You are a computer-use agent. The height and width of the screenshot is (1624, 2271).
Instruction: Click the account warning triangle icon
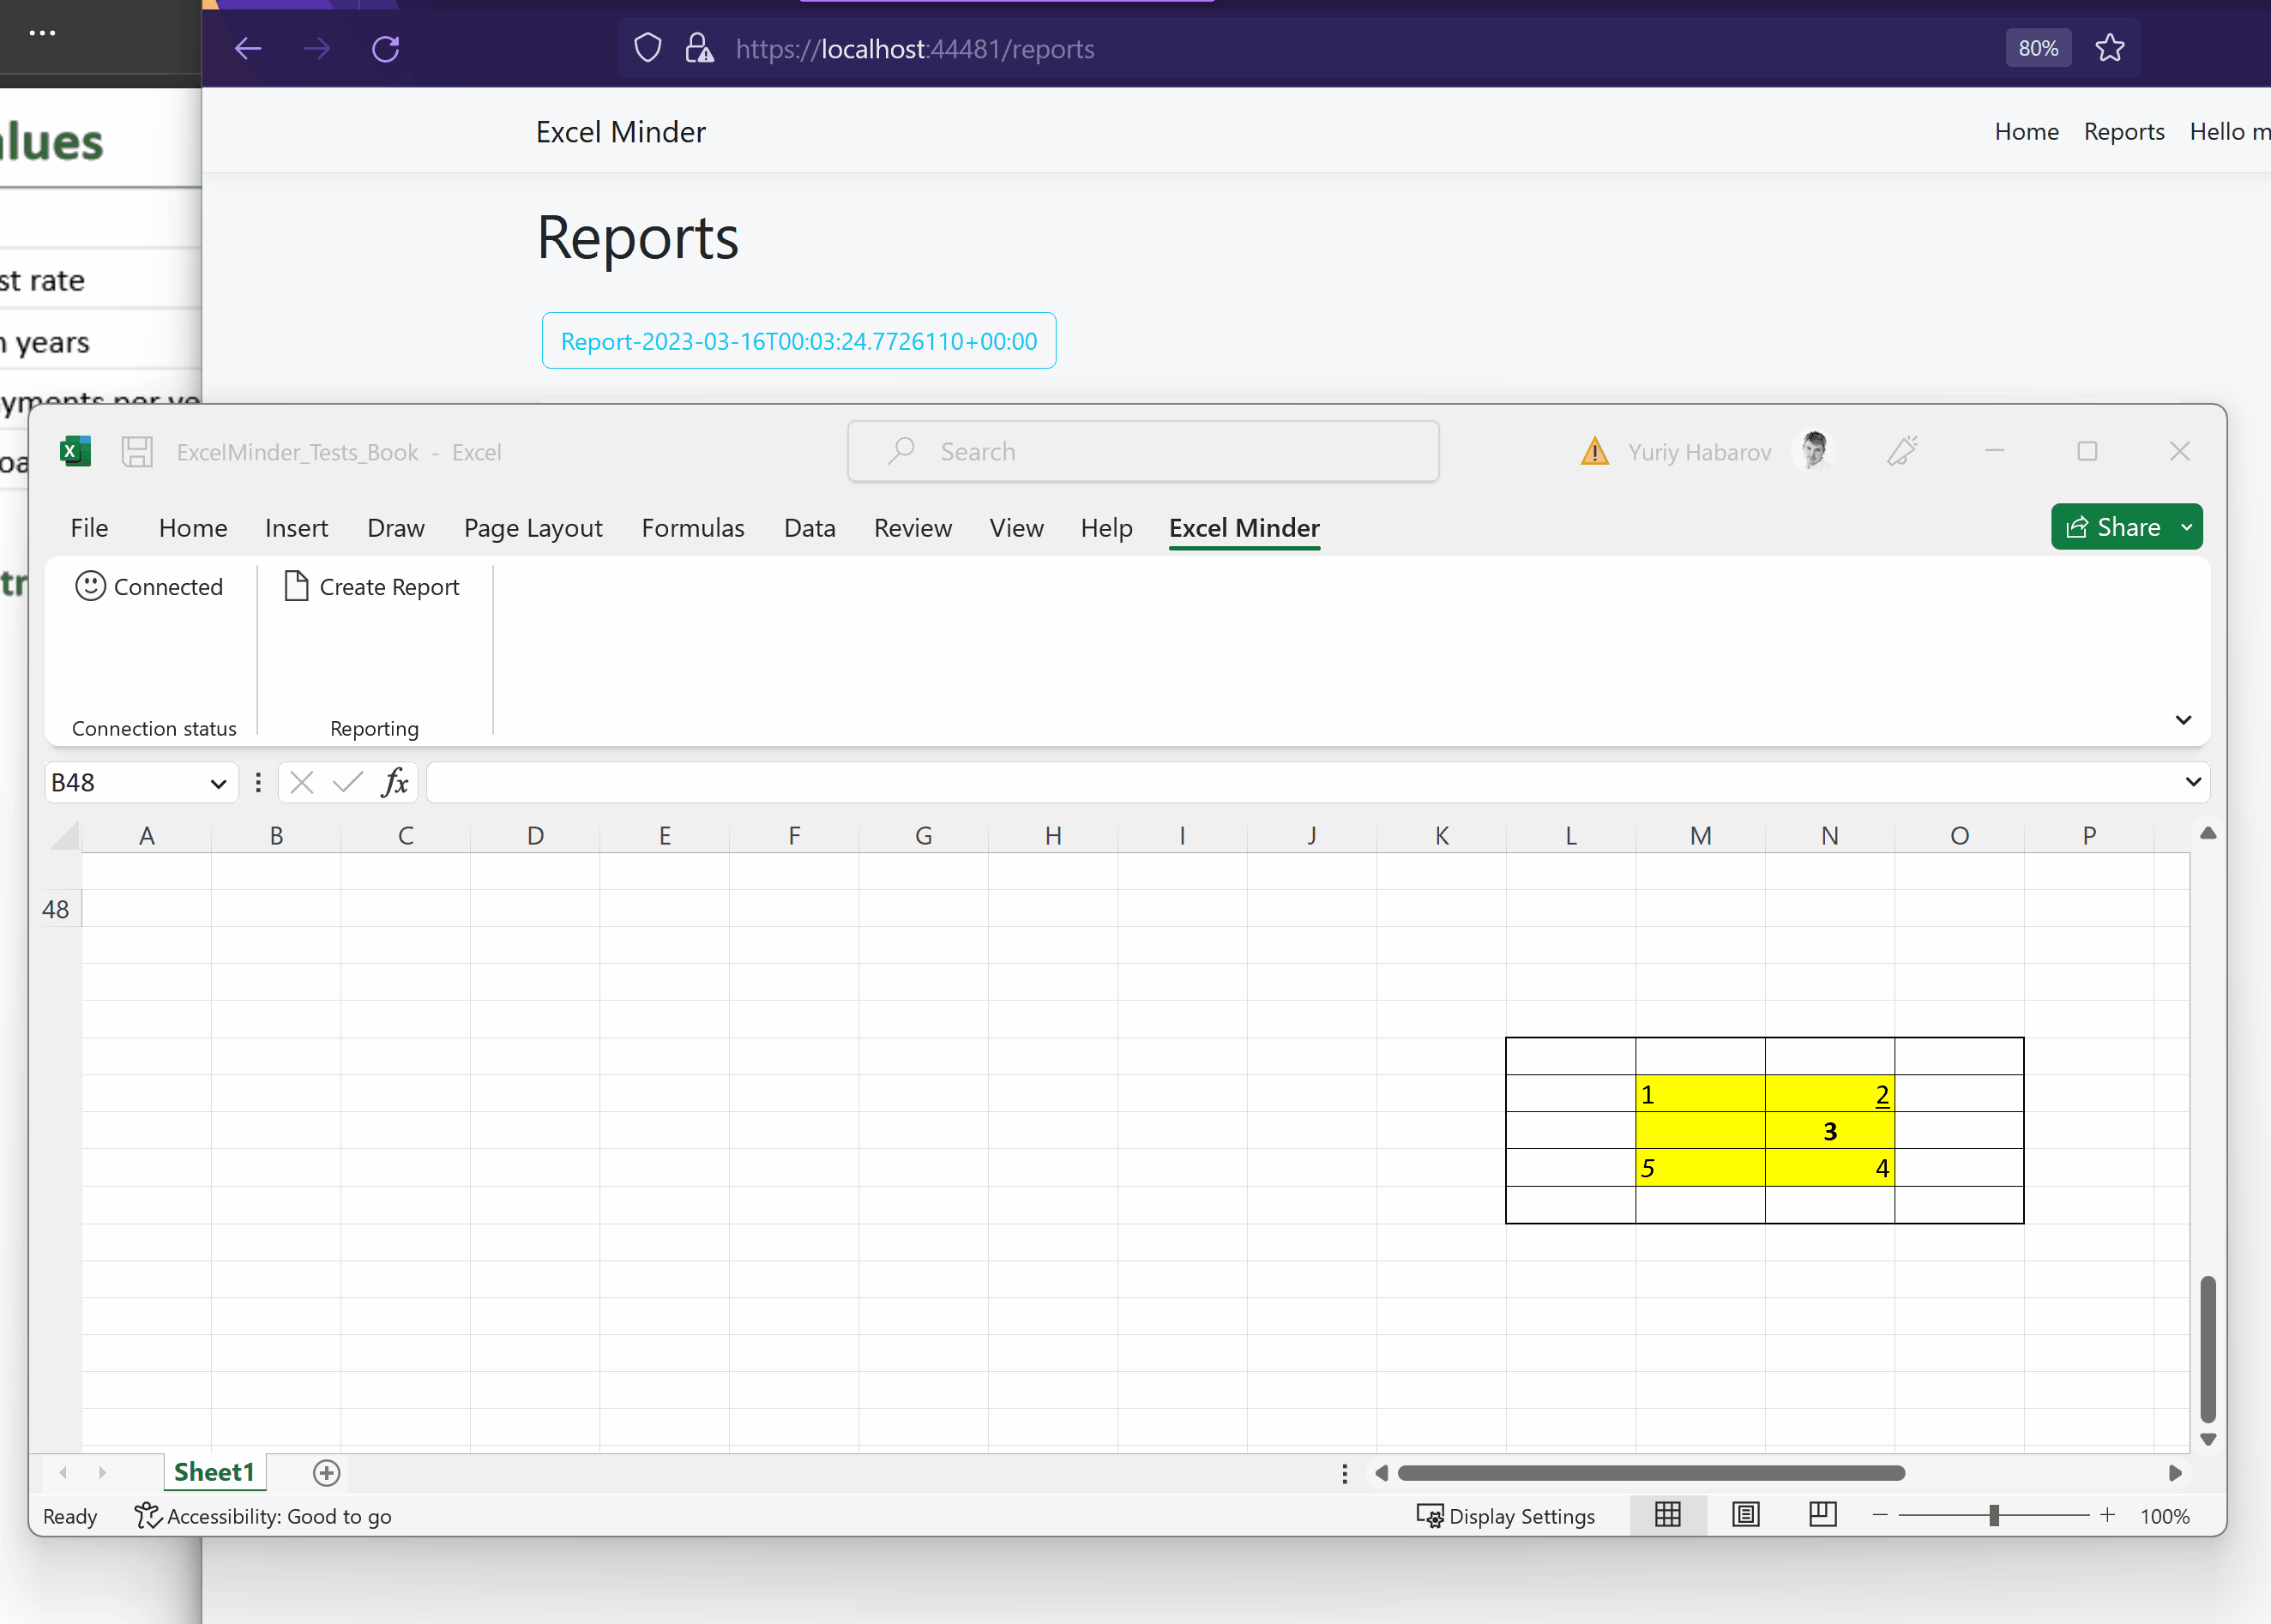(x=1594, y=452)
